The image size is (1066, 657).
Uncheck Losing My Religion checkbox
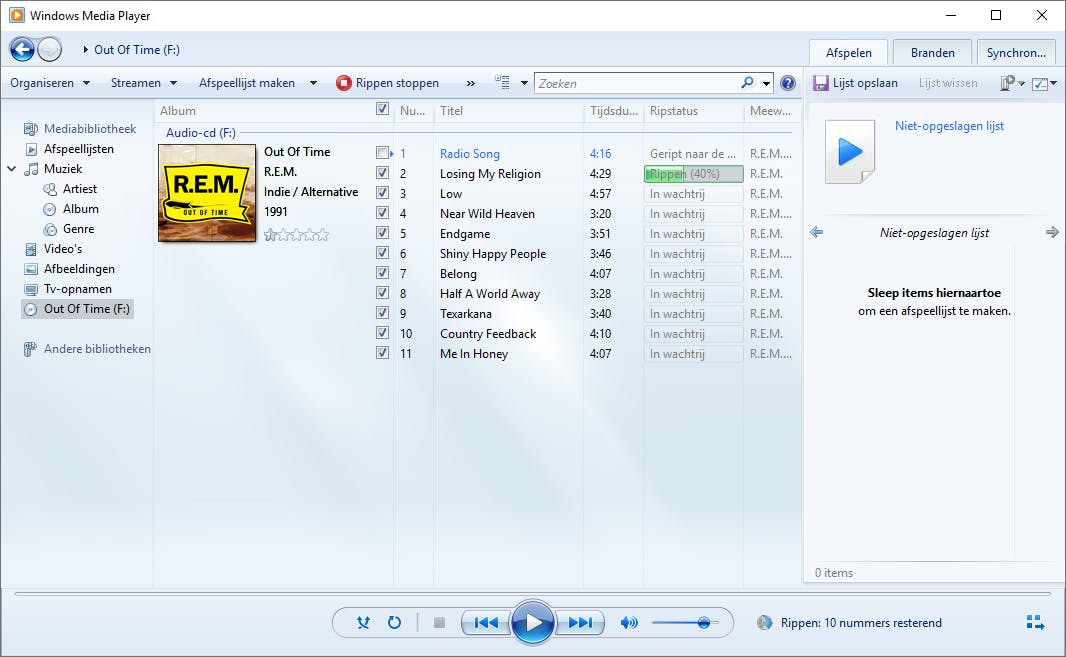coord(382,173)
